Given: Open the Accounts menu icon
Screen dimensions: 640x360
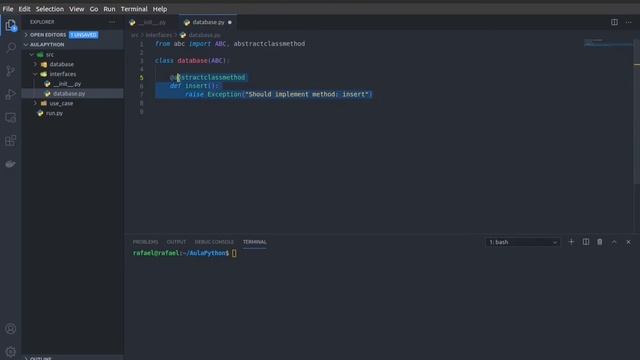Looking at the screenshot, I should [x=11, y=329].
